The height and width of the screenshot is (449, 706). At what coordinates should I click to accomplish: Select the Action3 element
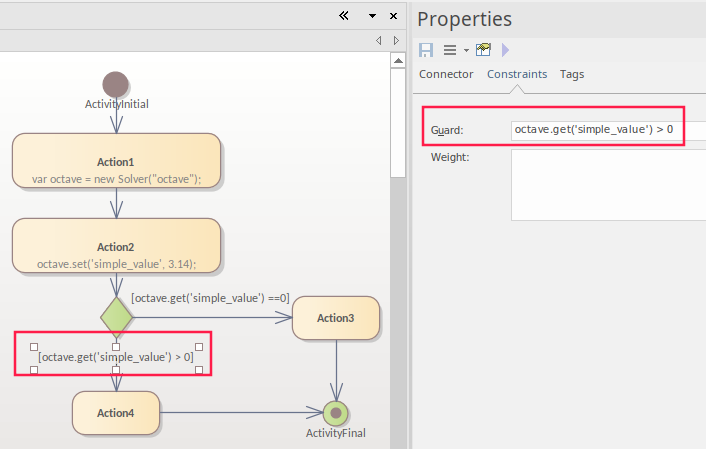click(336, 318)
